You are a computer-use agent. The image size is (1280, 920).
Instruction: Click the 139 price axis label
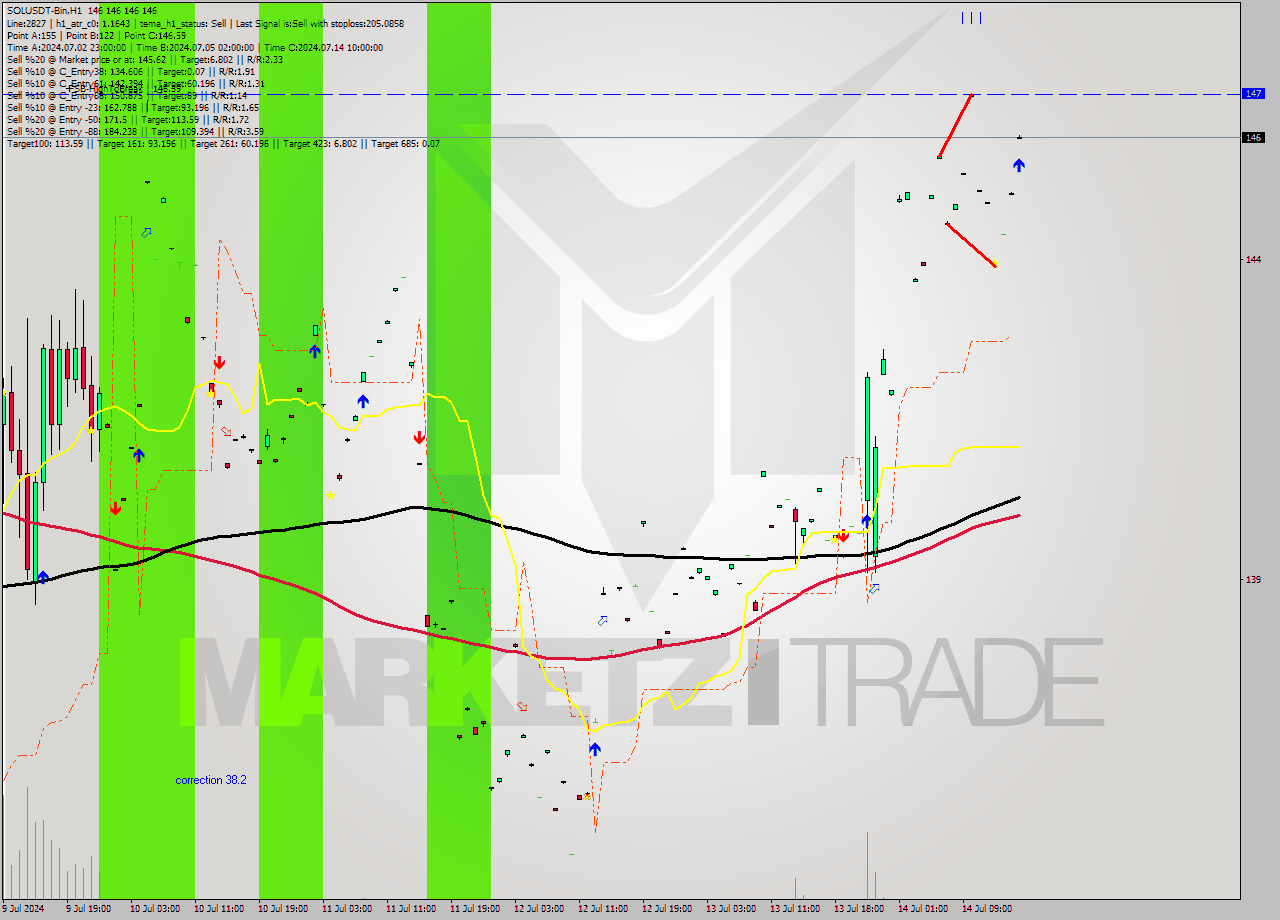(1253, 579)
